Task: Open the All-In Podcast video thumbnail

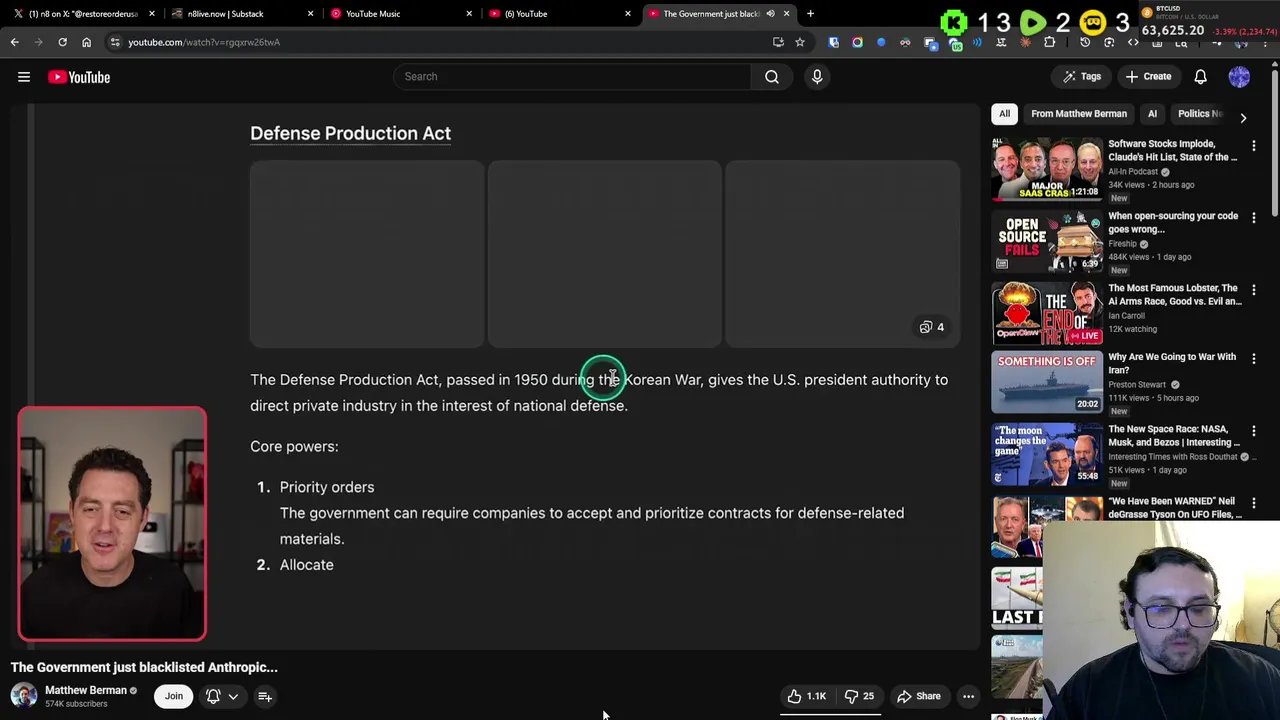Action: tap(1046, 169)
